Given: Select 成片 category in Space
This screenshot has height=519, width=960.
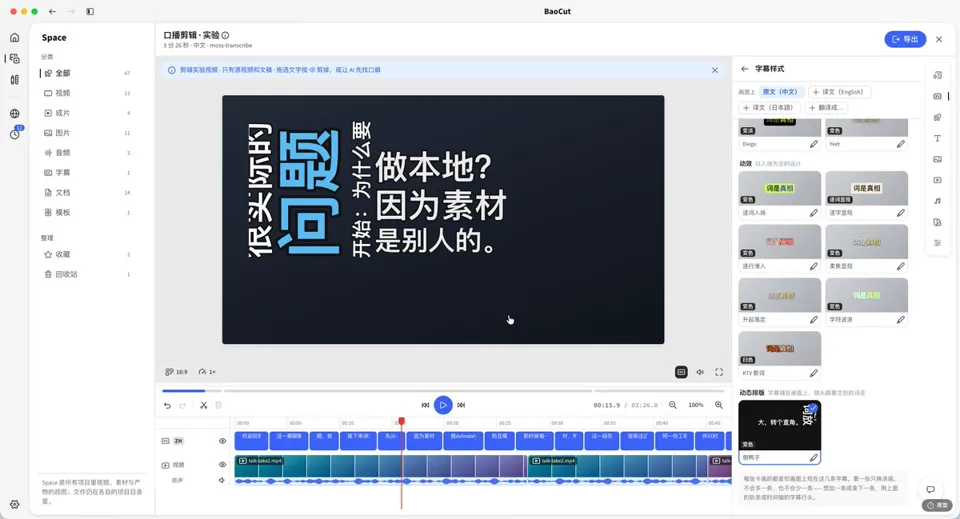Looking at the screenshot, I should [87, 113].
